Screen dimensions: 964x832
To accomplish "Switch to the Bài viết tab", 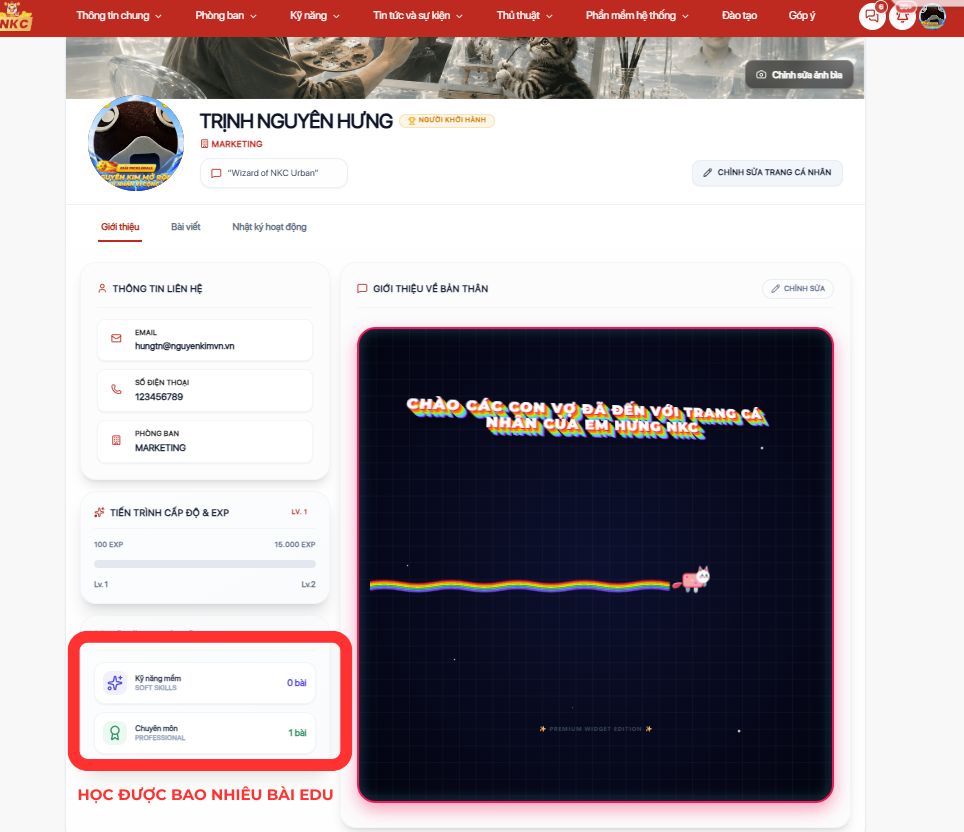I will pos(186,227).
